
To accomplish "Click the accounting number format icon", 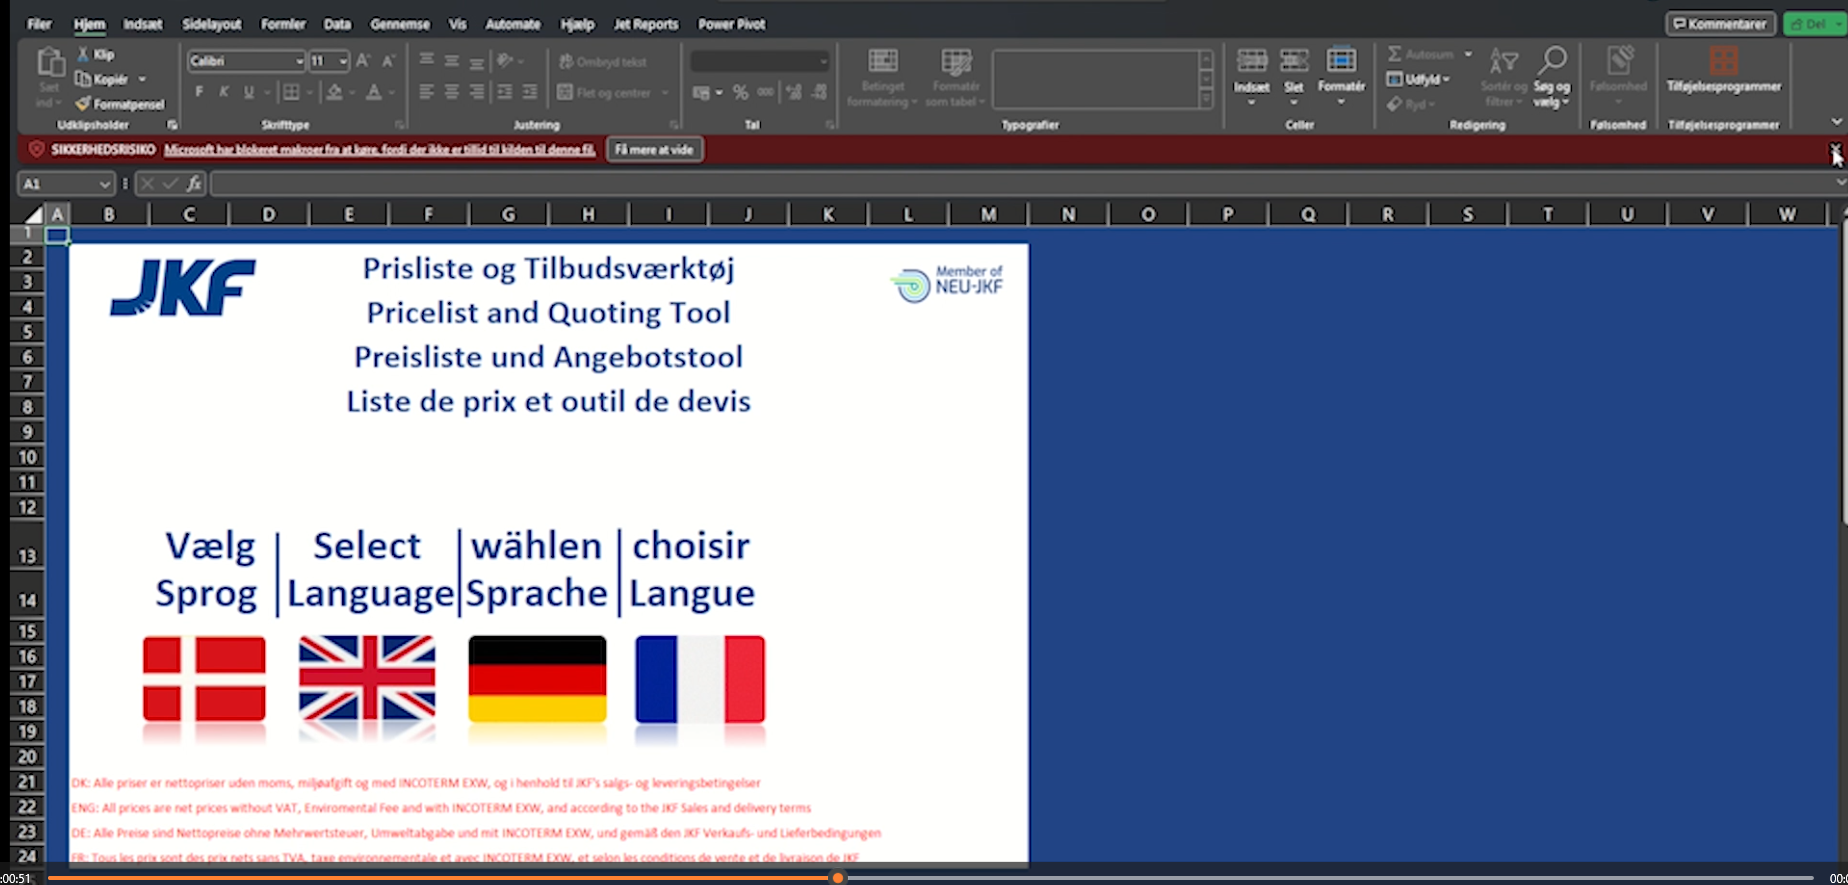I will tap(702, 93).
